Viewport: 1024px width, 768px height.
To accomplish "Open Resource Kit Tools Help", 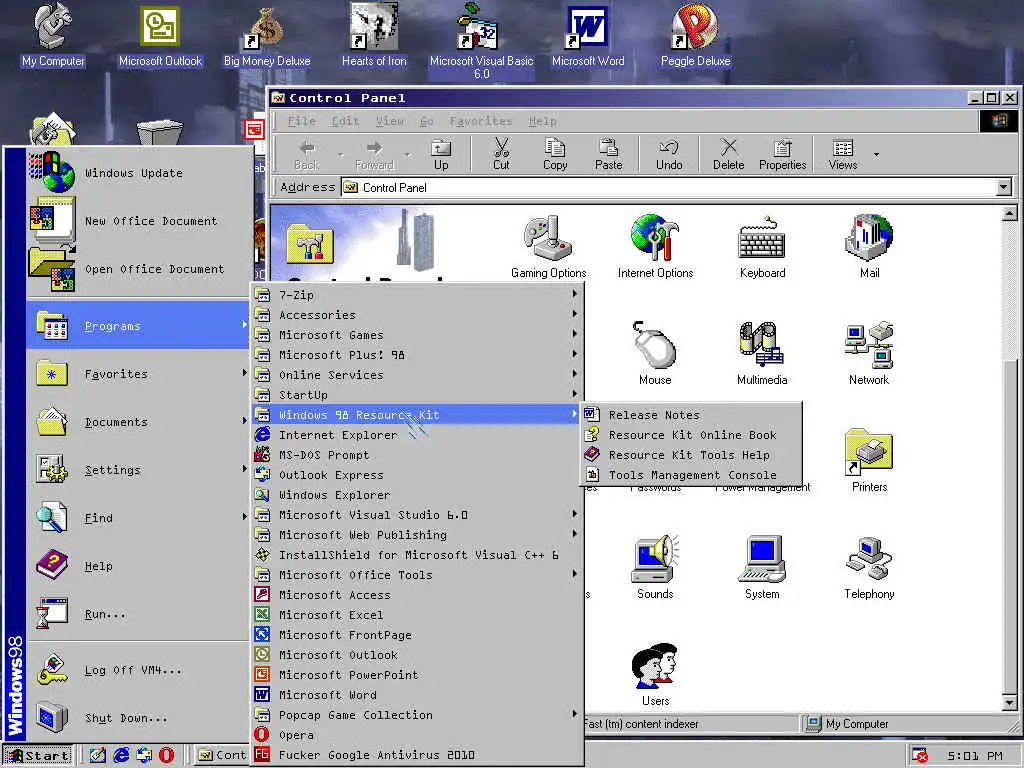I will click(x=691, y=455).
